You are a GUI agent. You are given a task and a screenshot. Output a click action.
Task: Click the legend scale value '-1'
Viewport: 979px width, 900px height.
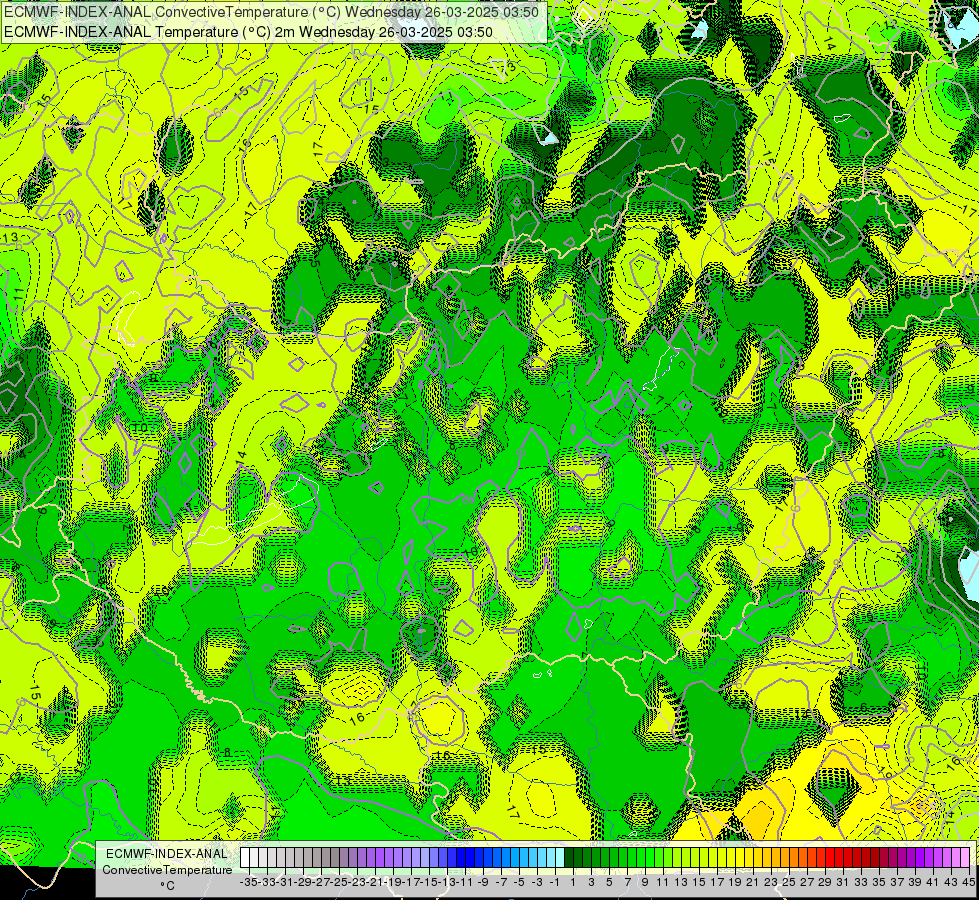554,883
